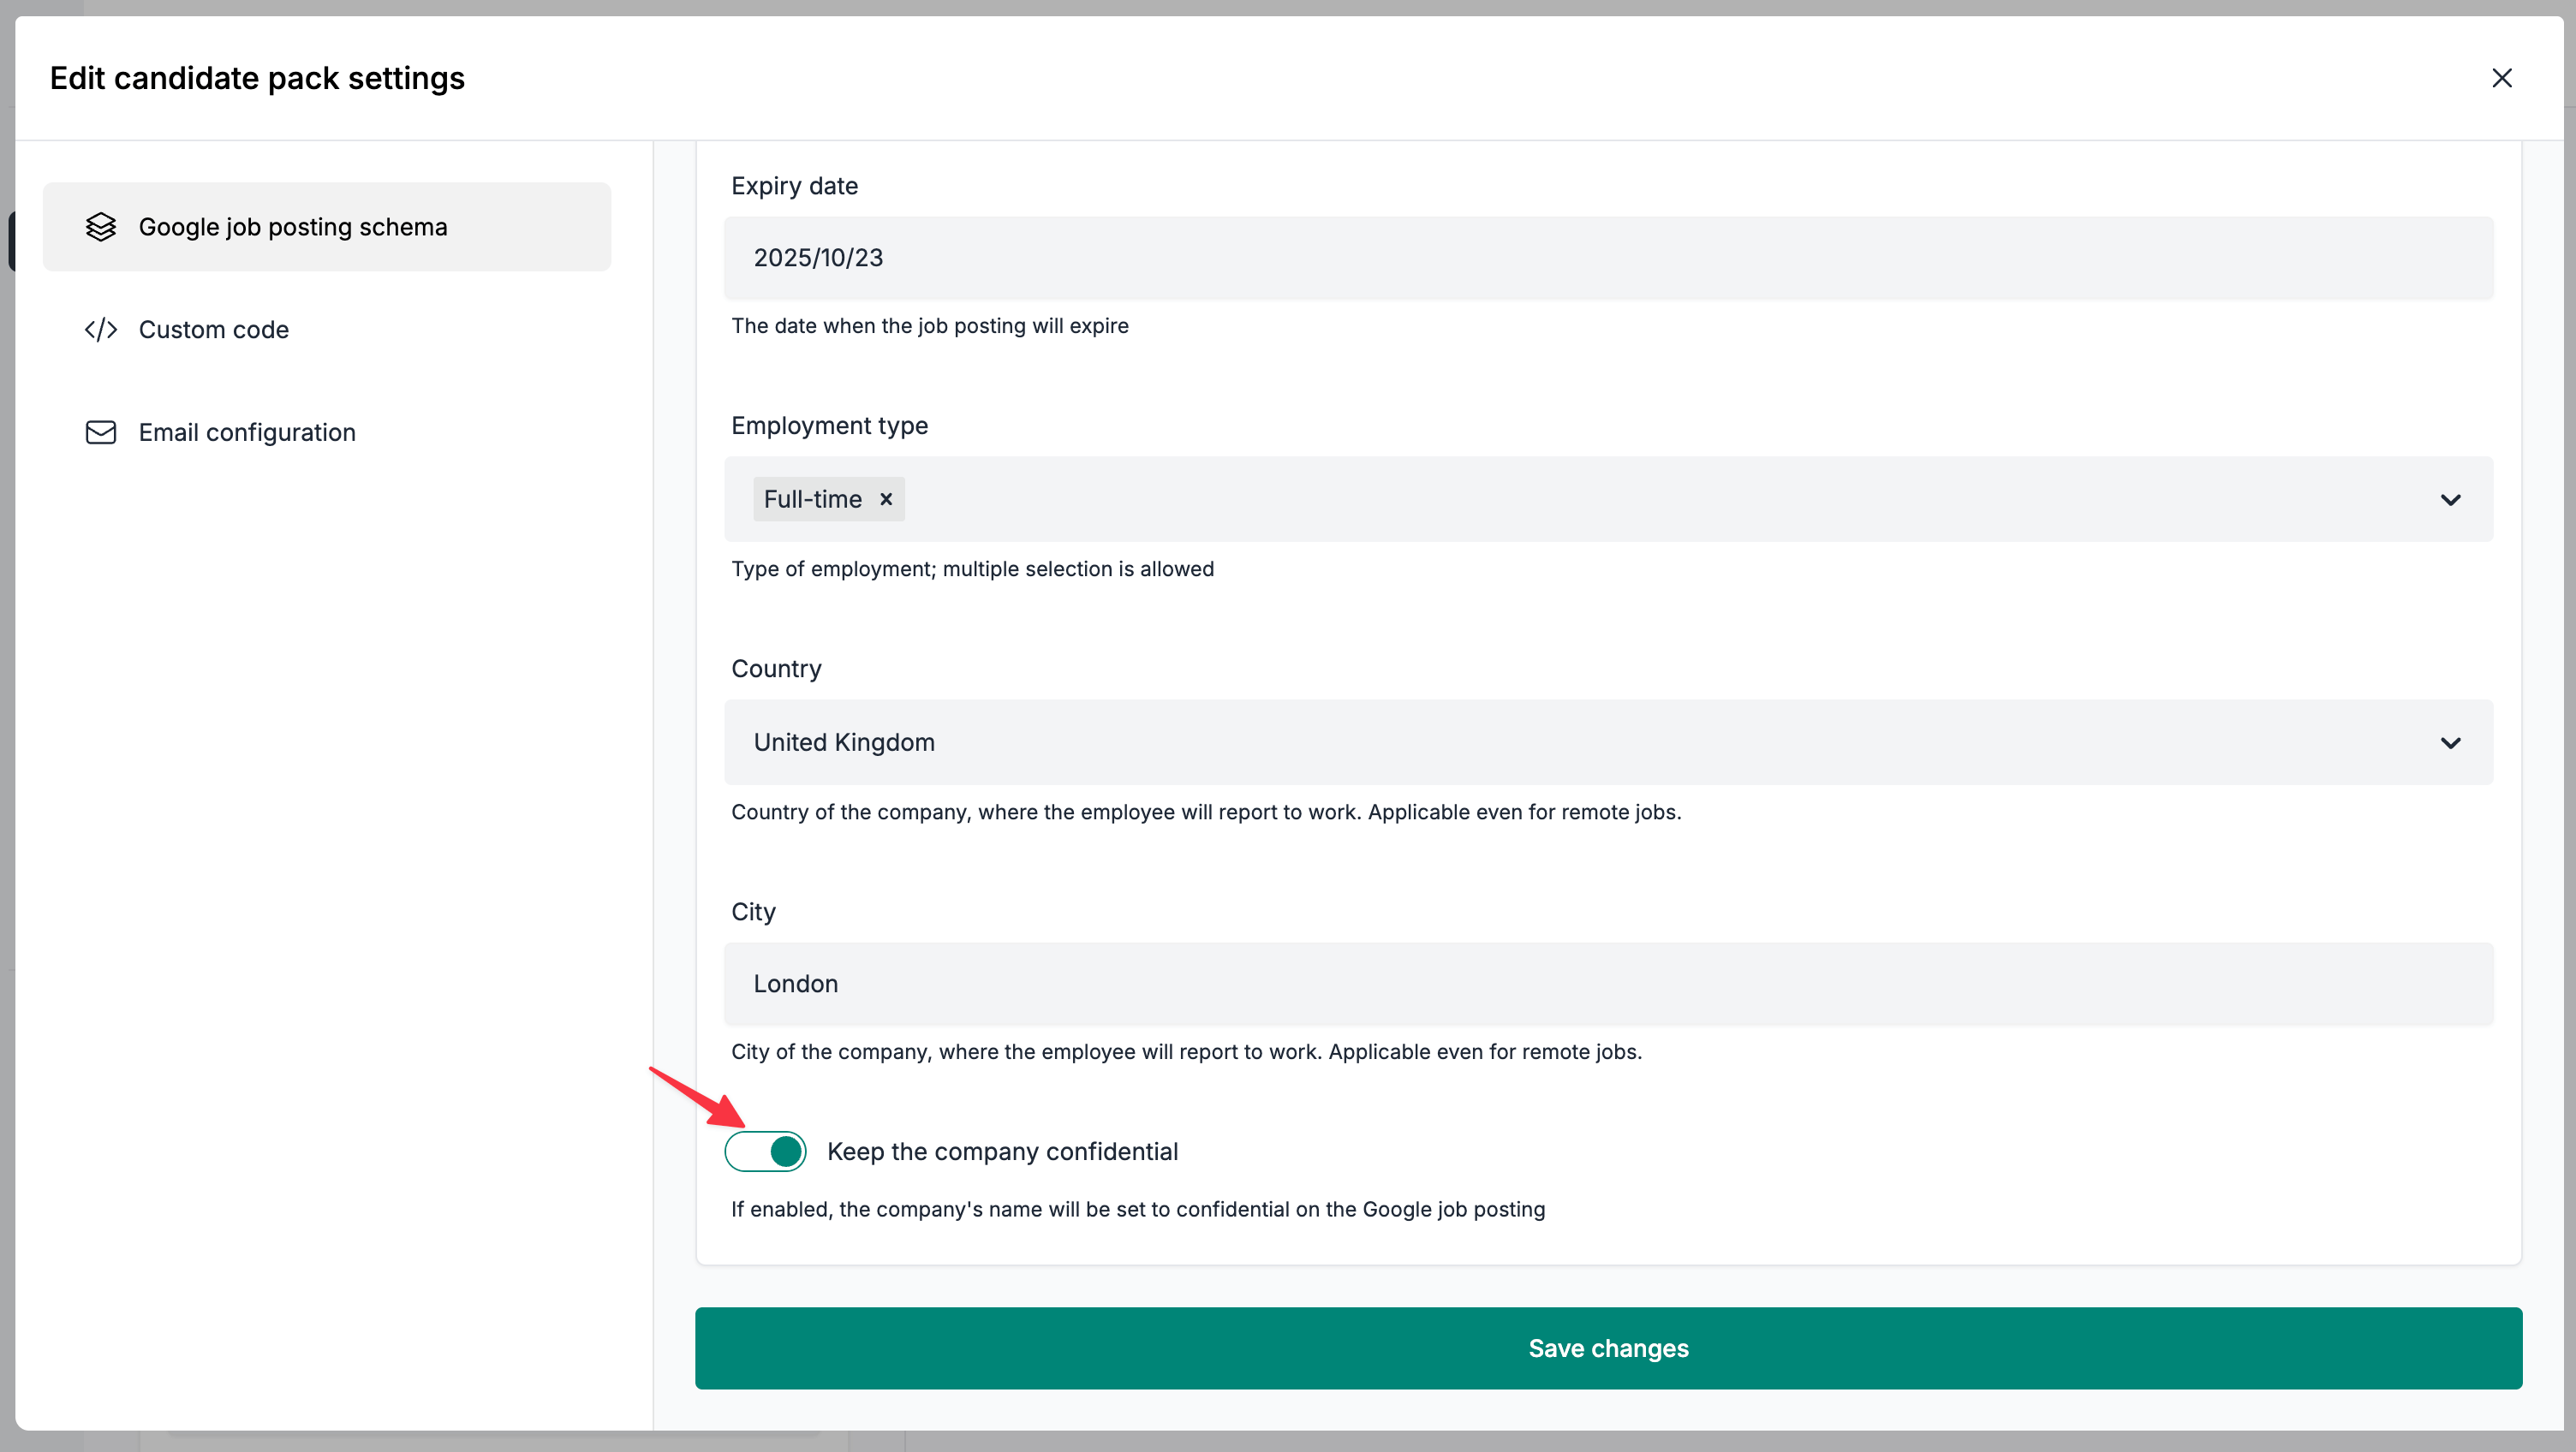Open the Country selector showing United Kingdom
Image resolution: width=2576 pixels, height=1452 pixels.
tap(1600, 743)
